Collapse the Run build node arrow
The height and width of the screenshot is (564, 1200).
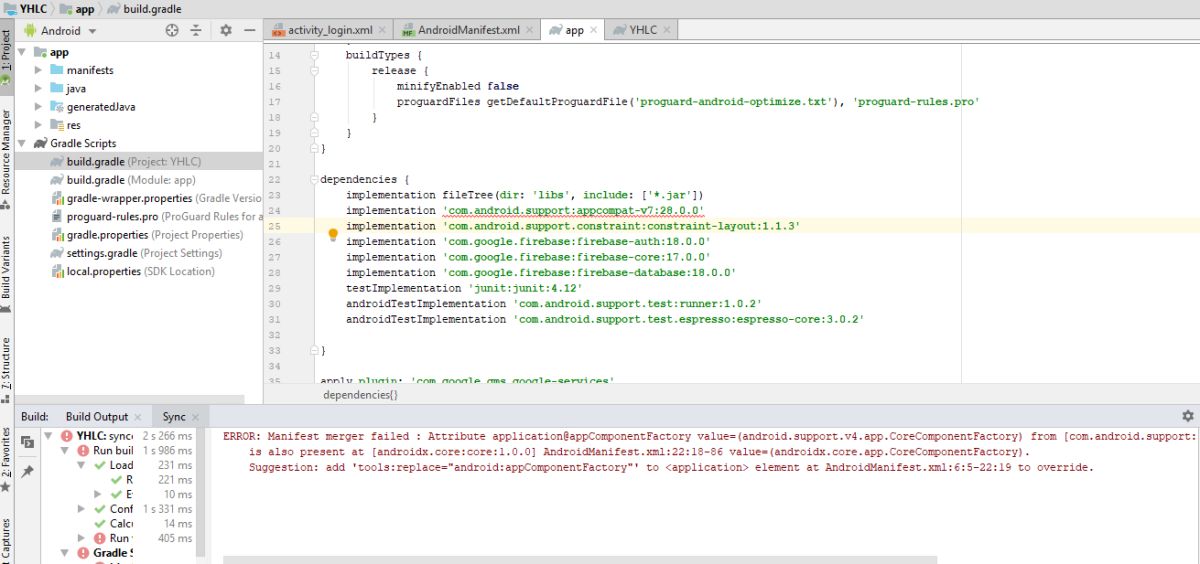click(66, 451)
